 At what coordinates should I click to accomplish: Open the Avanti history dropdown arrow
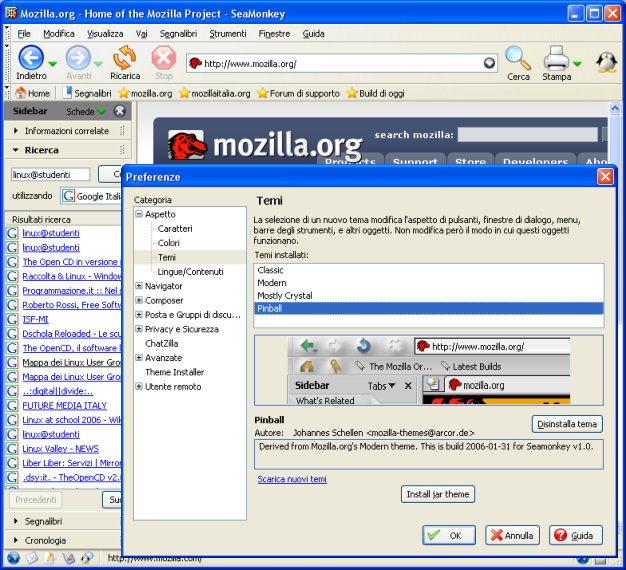click(98, 64)
